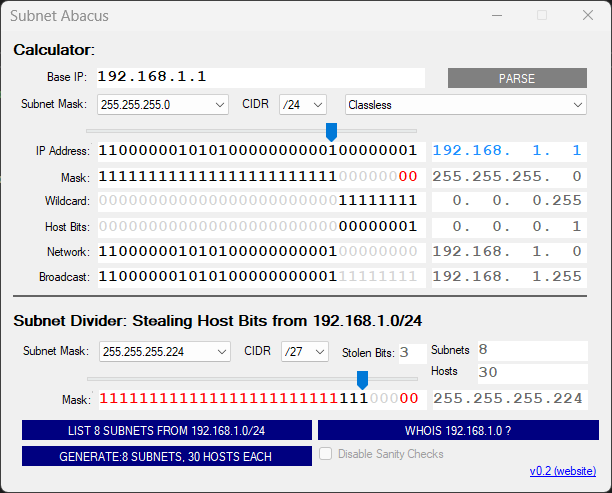Click the IP address dotted decimal 192.168.1.1 field
This screenshot has height=493, width=612.
(x=507, y=151)
